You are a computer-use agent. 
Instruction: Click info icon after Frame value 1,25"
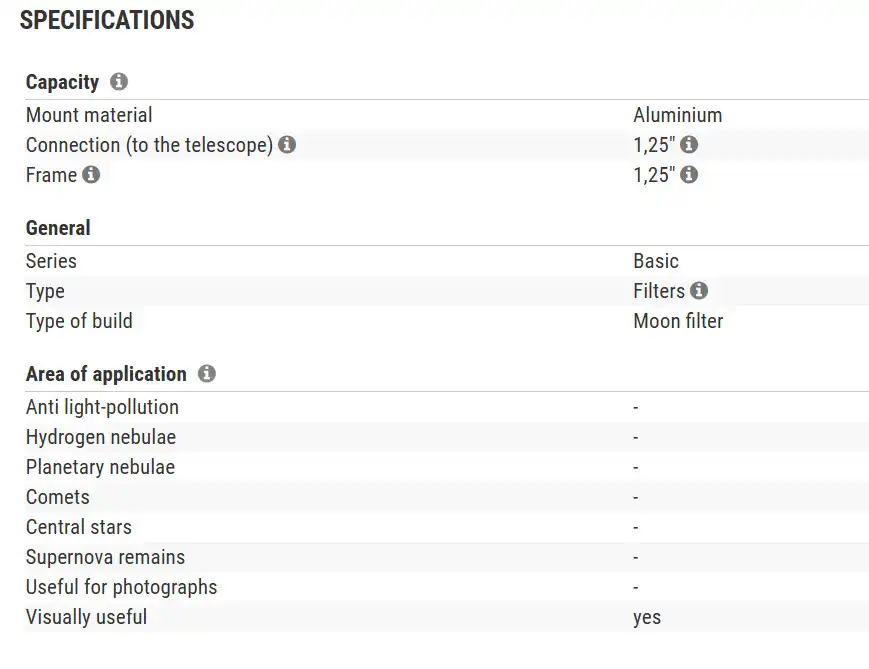pos(689,175)
